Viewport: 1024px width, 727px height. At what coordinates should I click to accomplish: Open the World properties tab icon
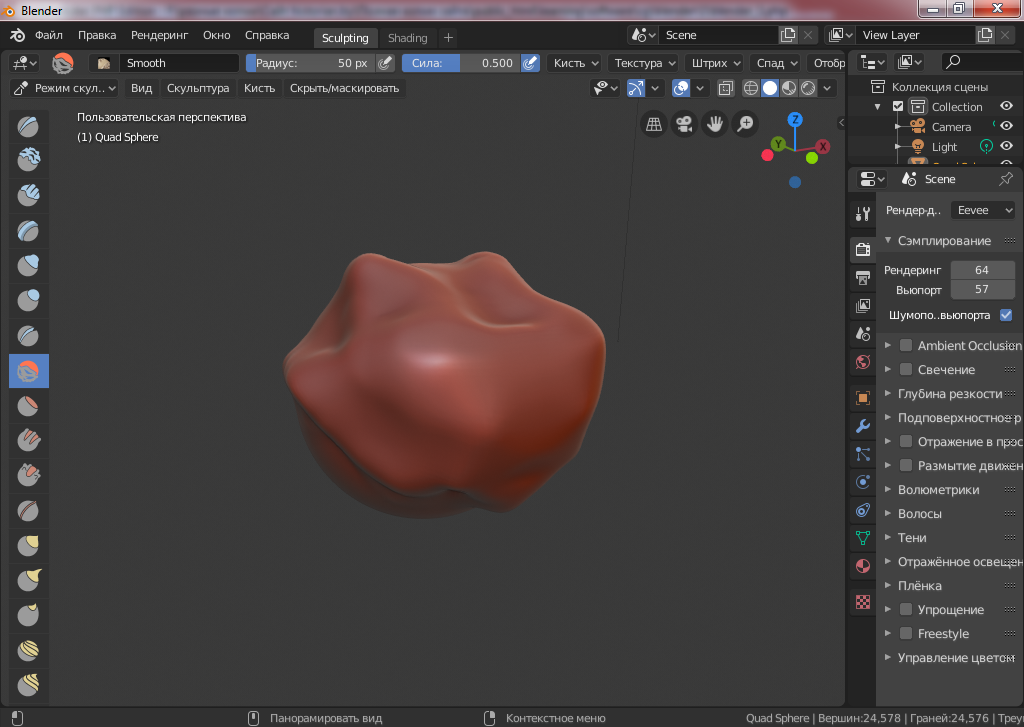tap(863, 362)
